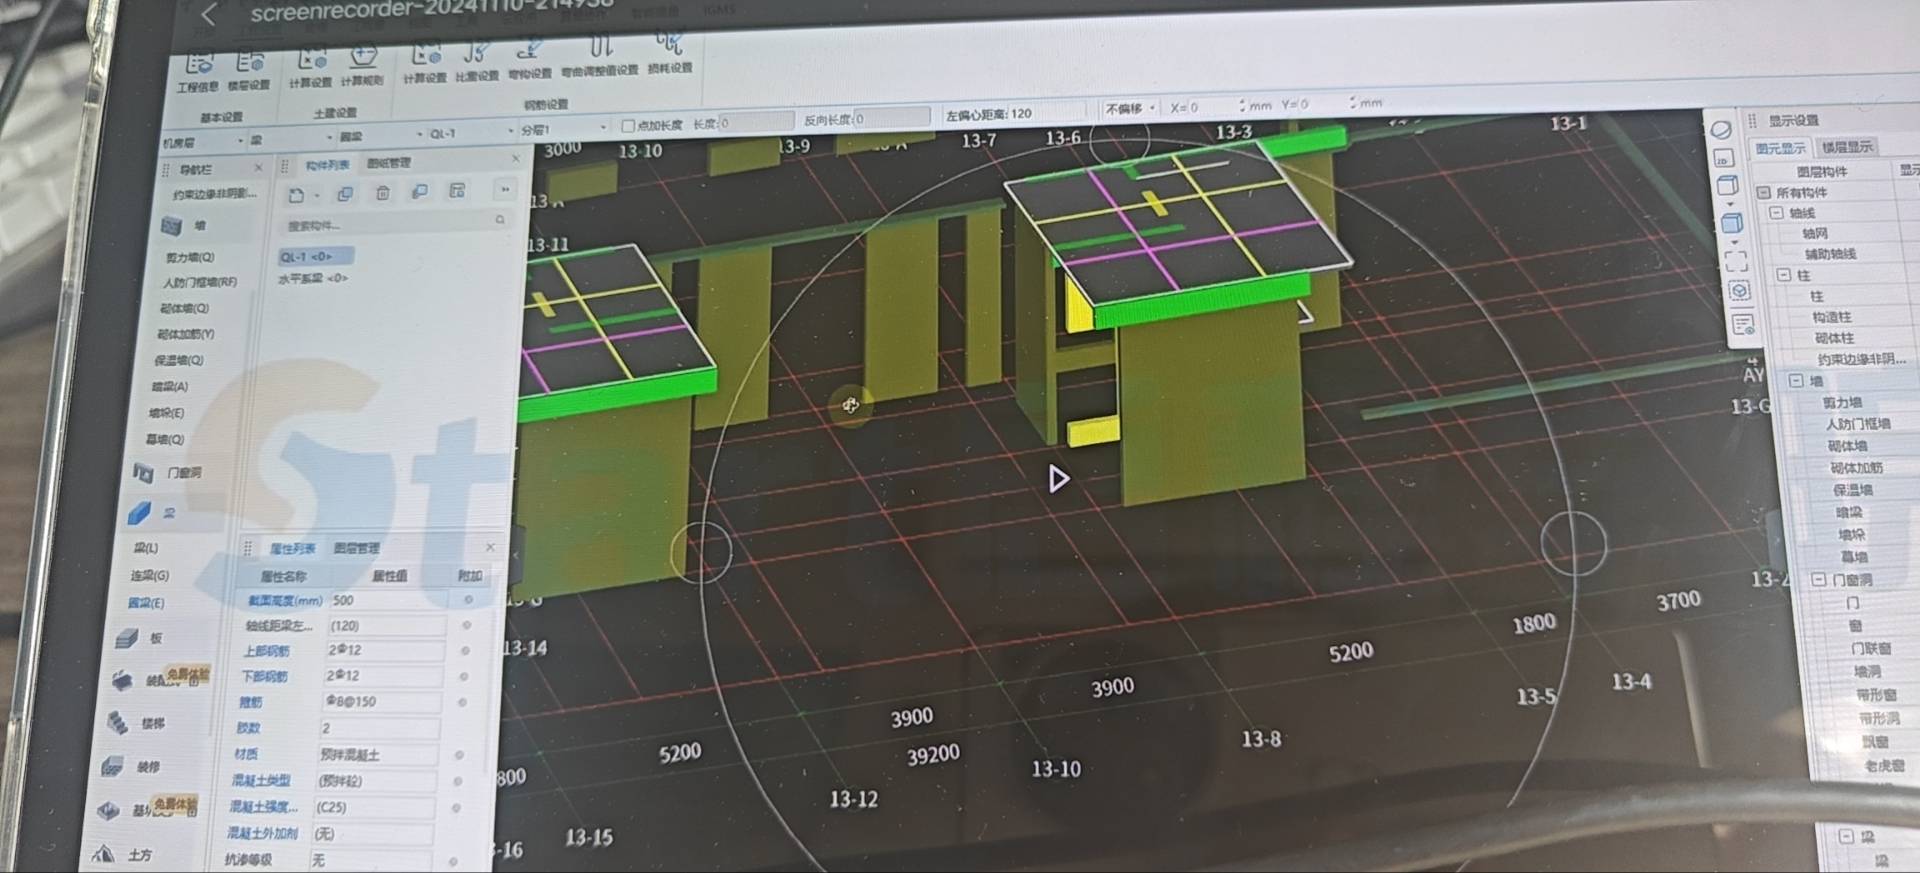Switch to 图层管理 tab
Screen dimensions: 1920x873
coord(356,548)
